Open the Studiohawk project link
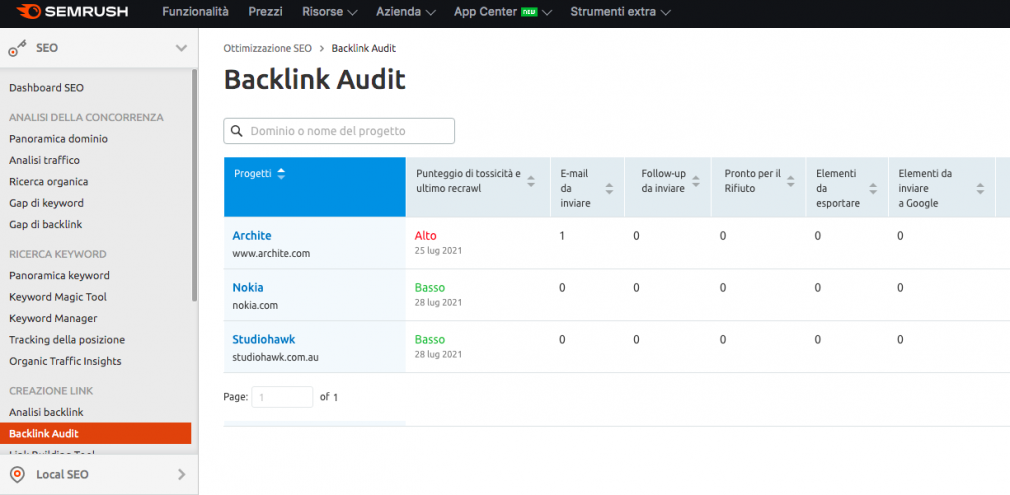 tap(264, 339)
